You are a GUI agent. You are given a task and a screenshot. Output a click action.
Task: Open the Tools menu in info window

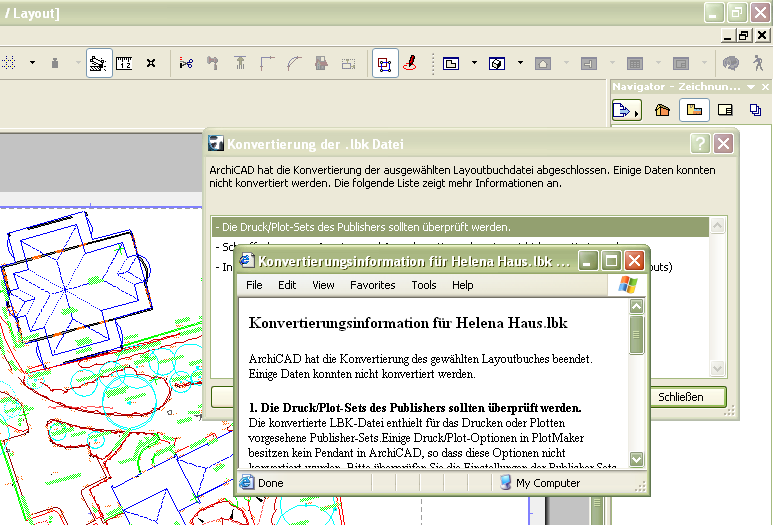coord(424,285)
